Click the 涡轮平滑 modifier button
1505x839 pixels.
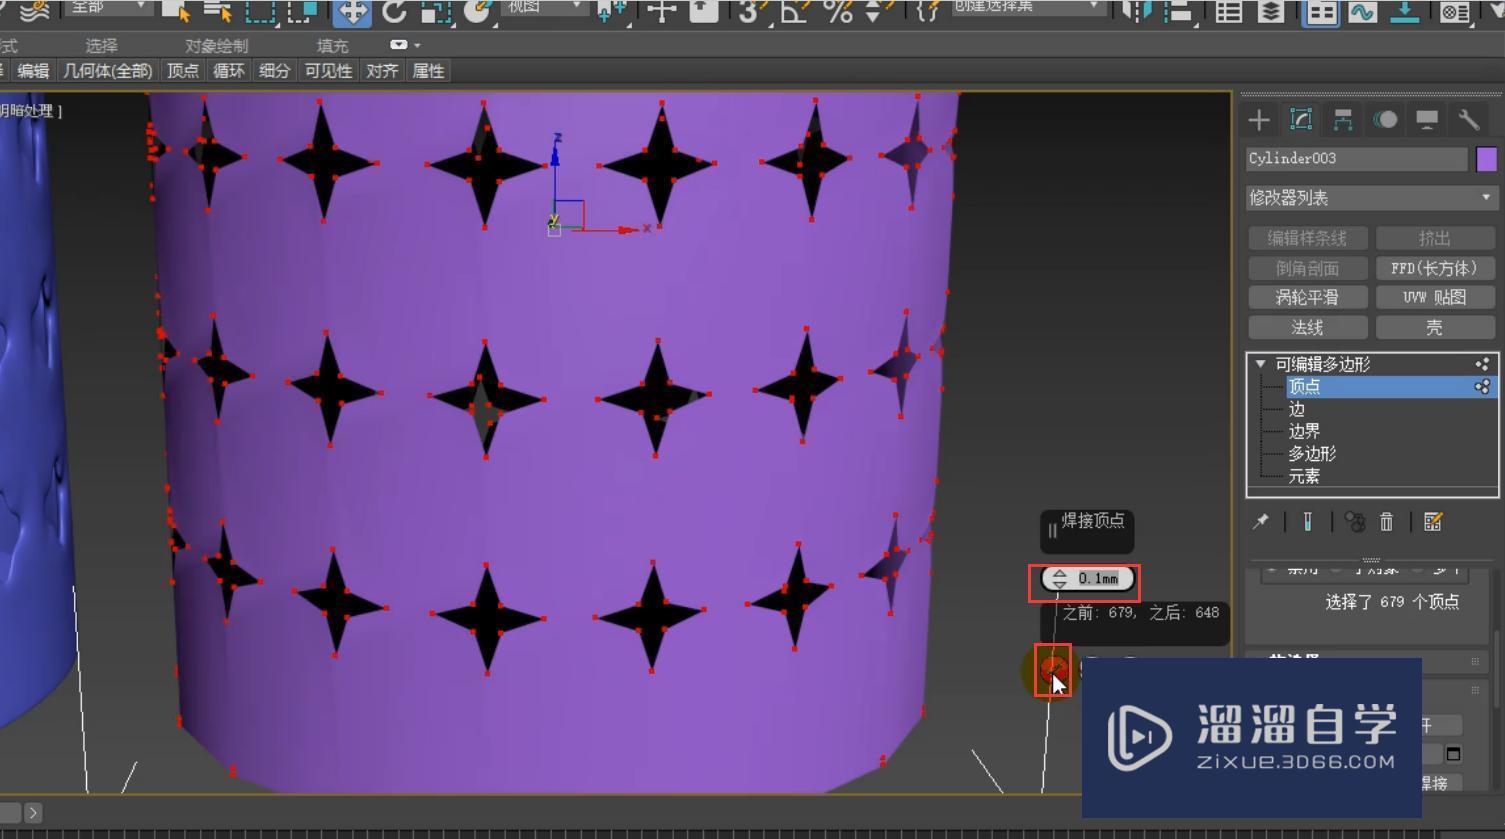1307,298
